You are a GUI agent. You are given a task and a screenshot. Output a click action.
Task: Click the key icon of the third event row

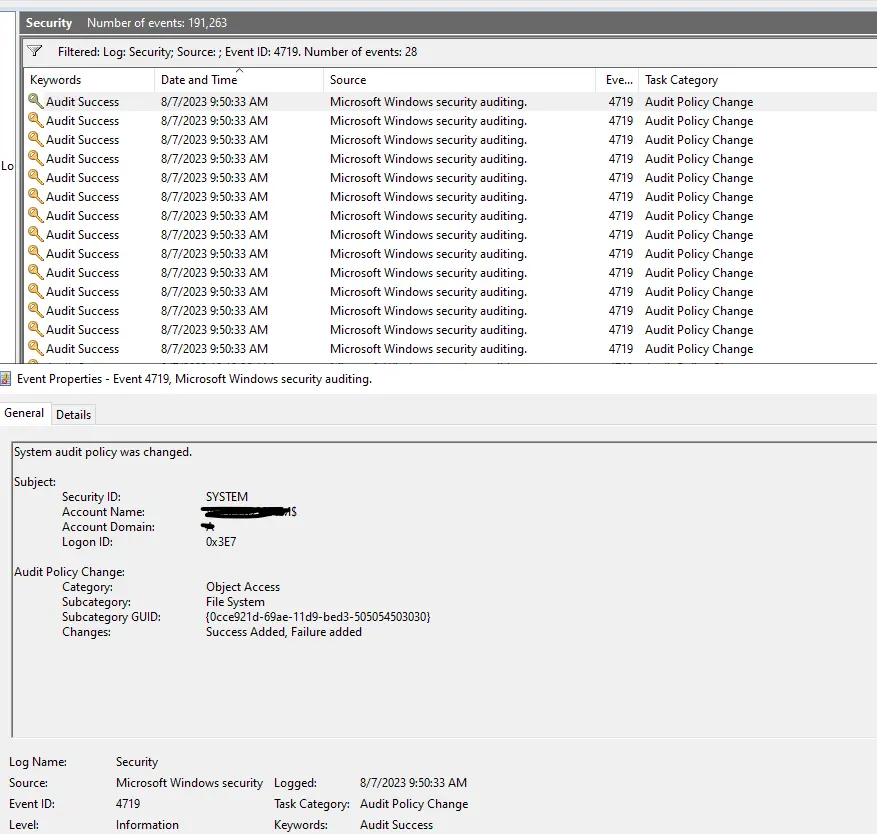coord(36,139)
